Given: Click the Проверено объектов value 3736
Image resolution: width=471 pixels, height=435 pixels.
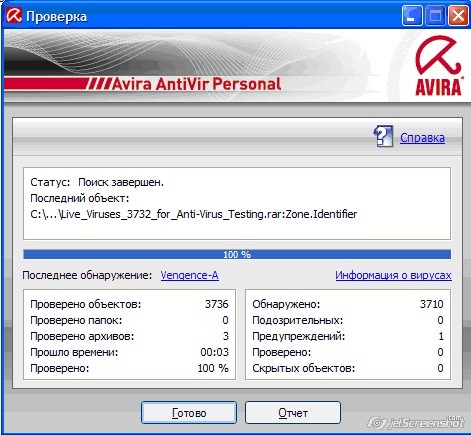Looking at the screenshot, I should coord(217,304).
